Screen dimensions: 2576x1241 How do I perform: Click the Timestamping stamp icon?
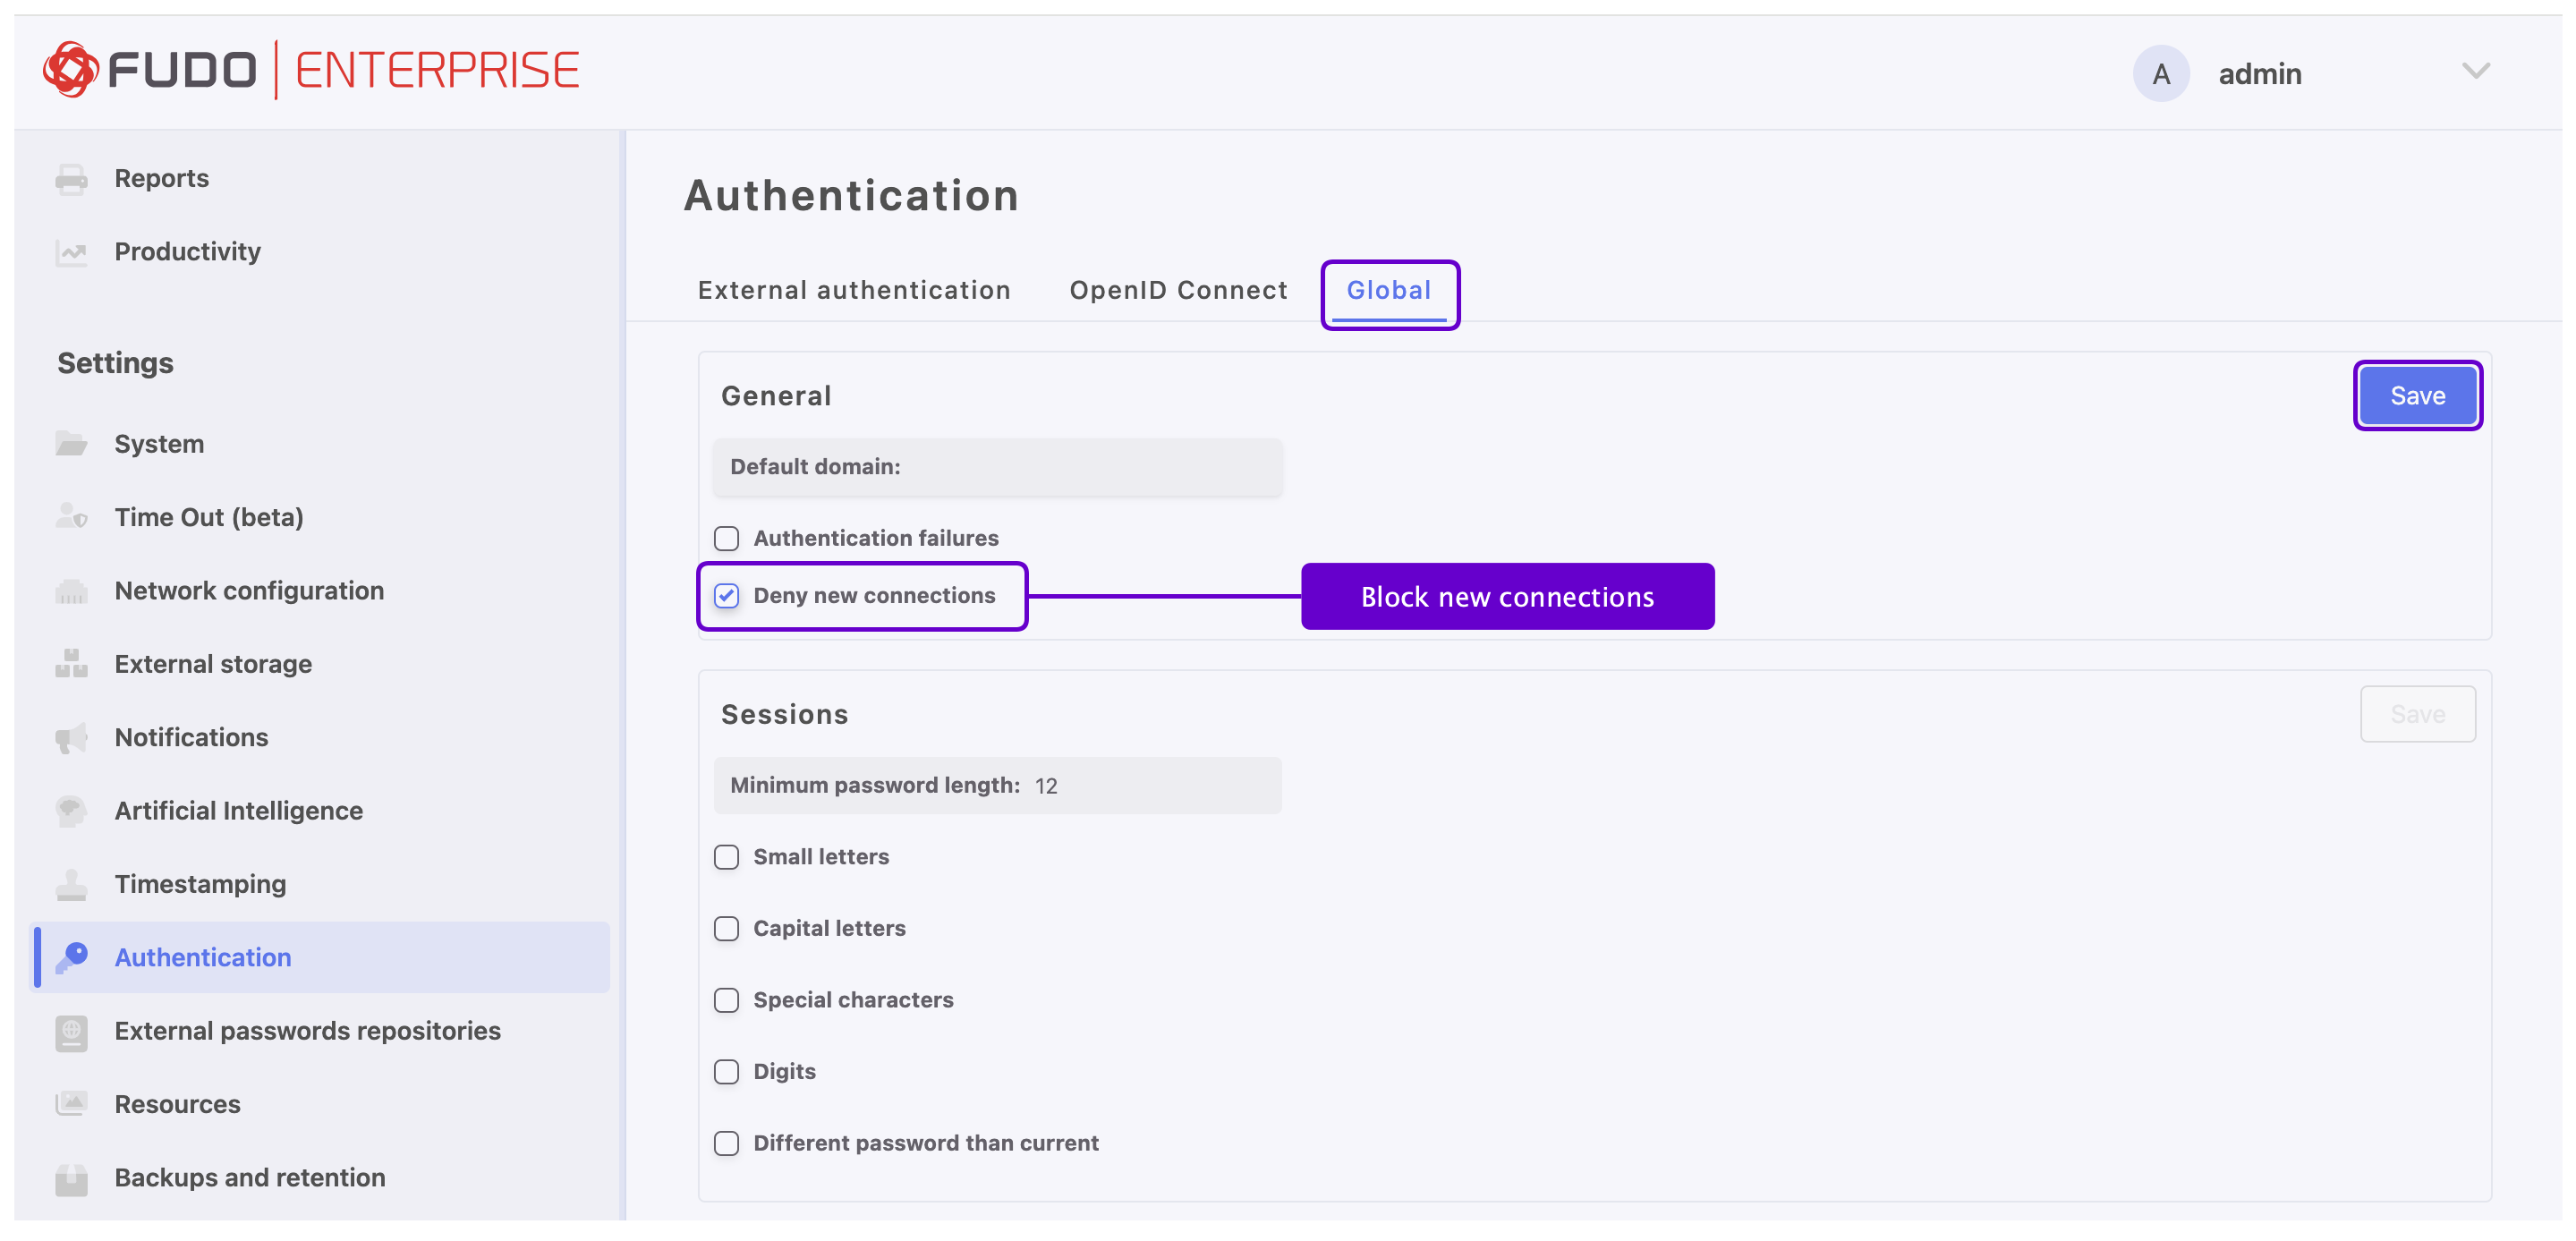click(x=71, y=885)
